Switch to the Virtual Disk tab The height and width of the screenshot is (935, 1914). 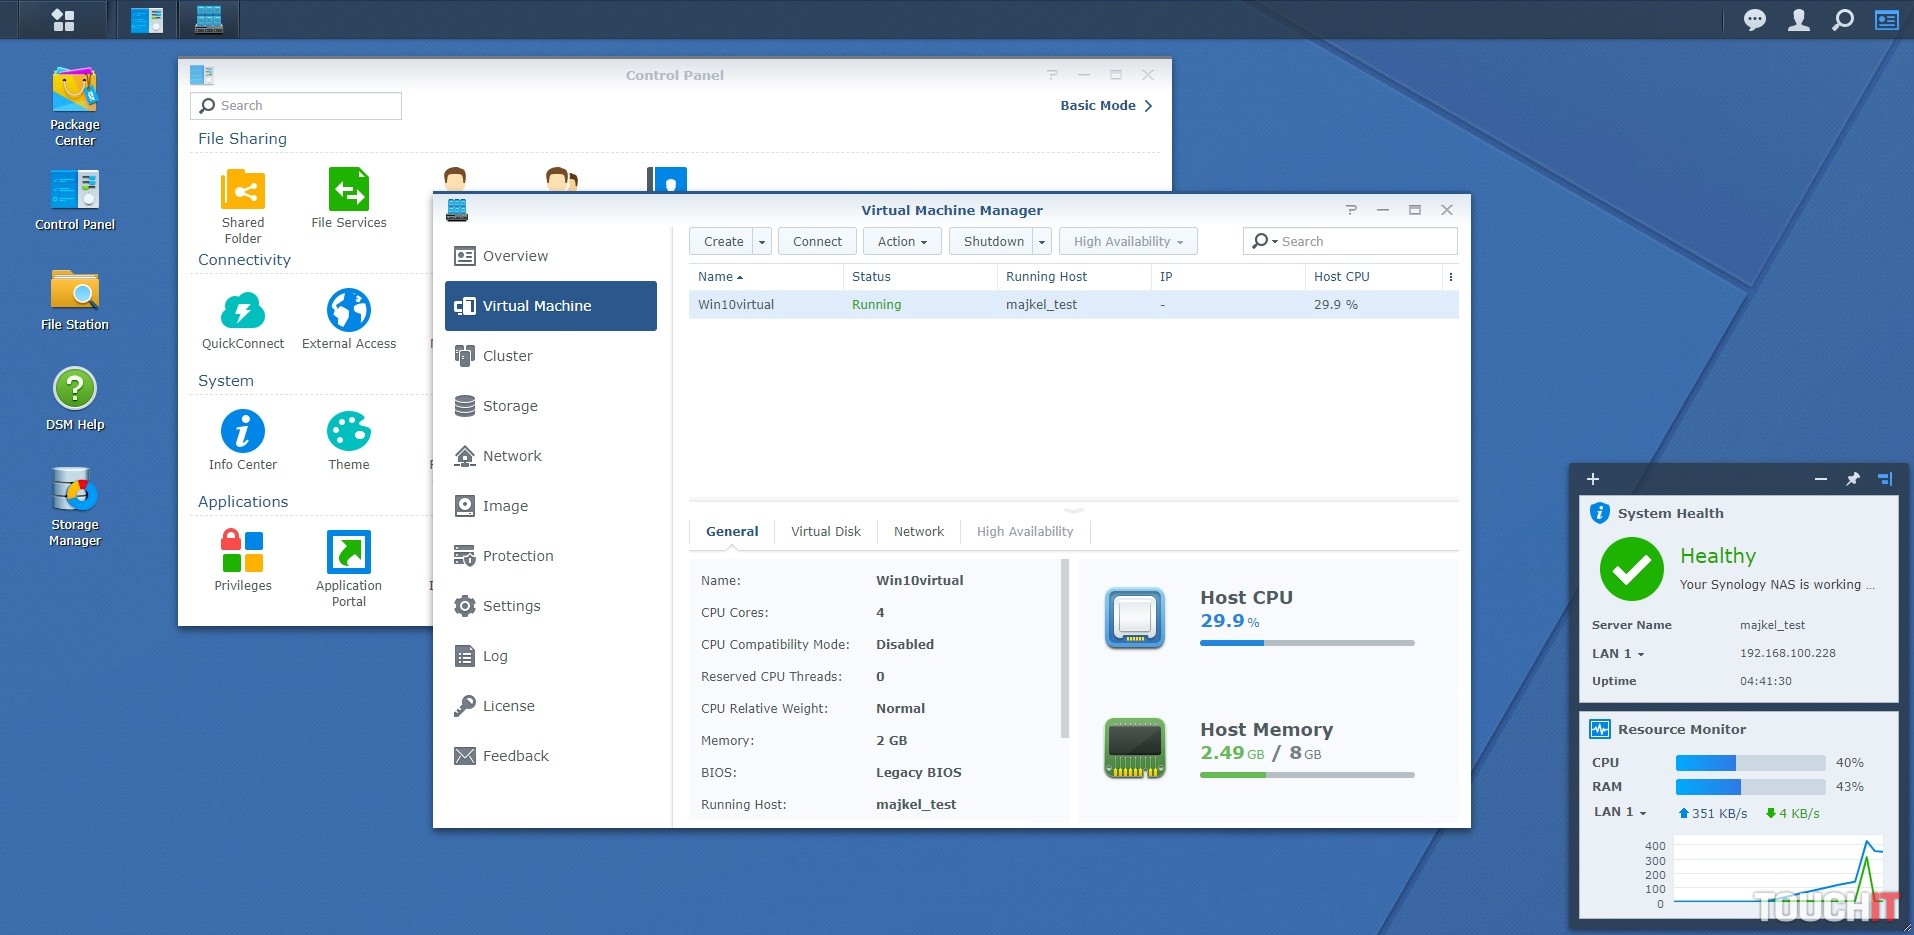(825, 532)
